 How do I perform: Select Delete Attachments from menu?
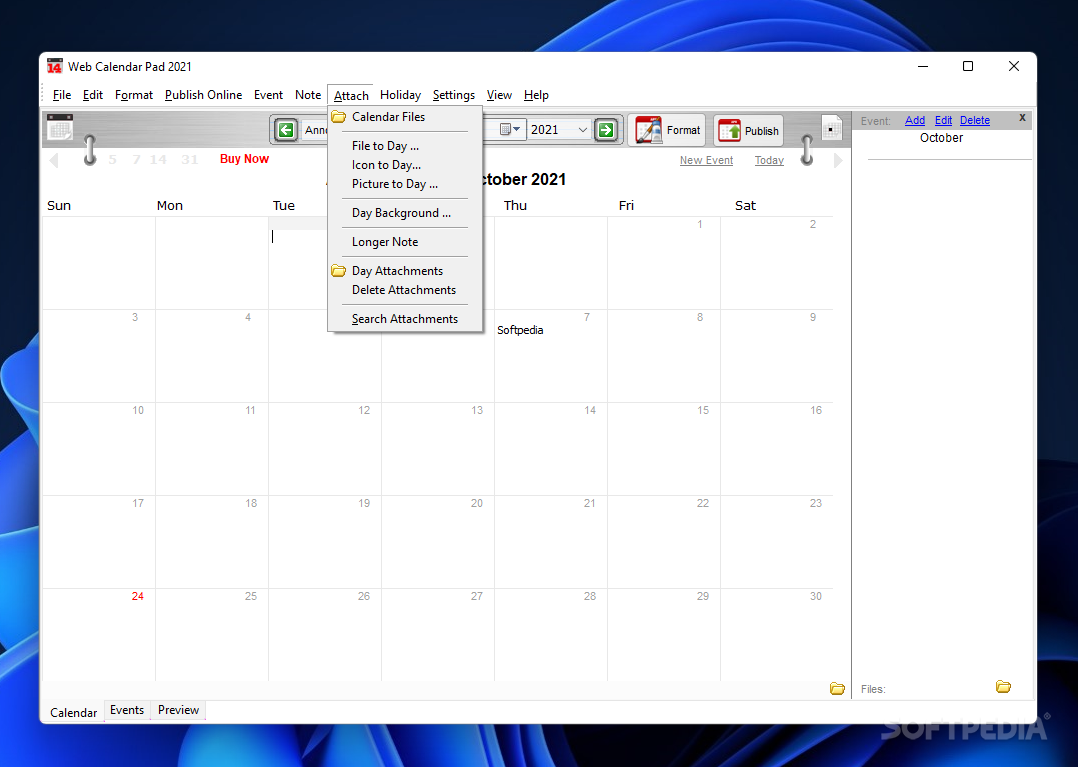405,290
